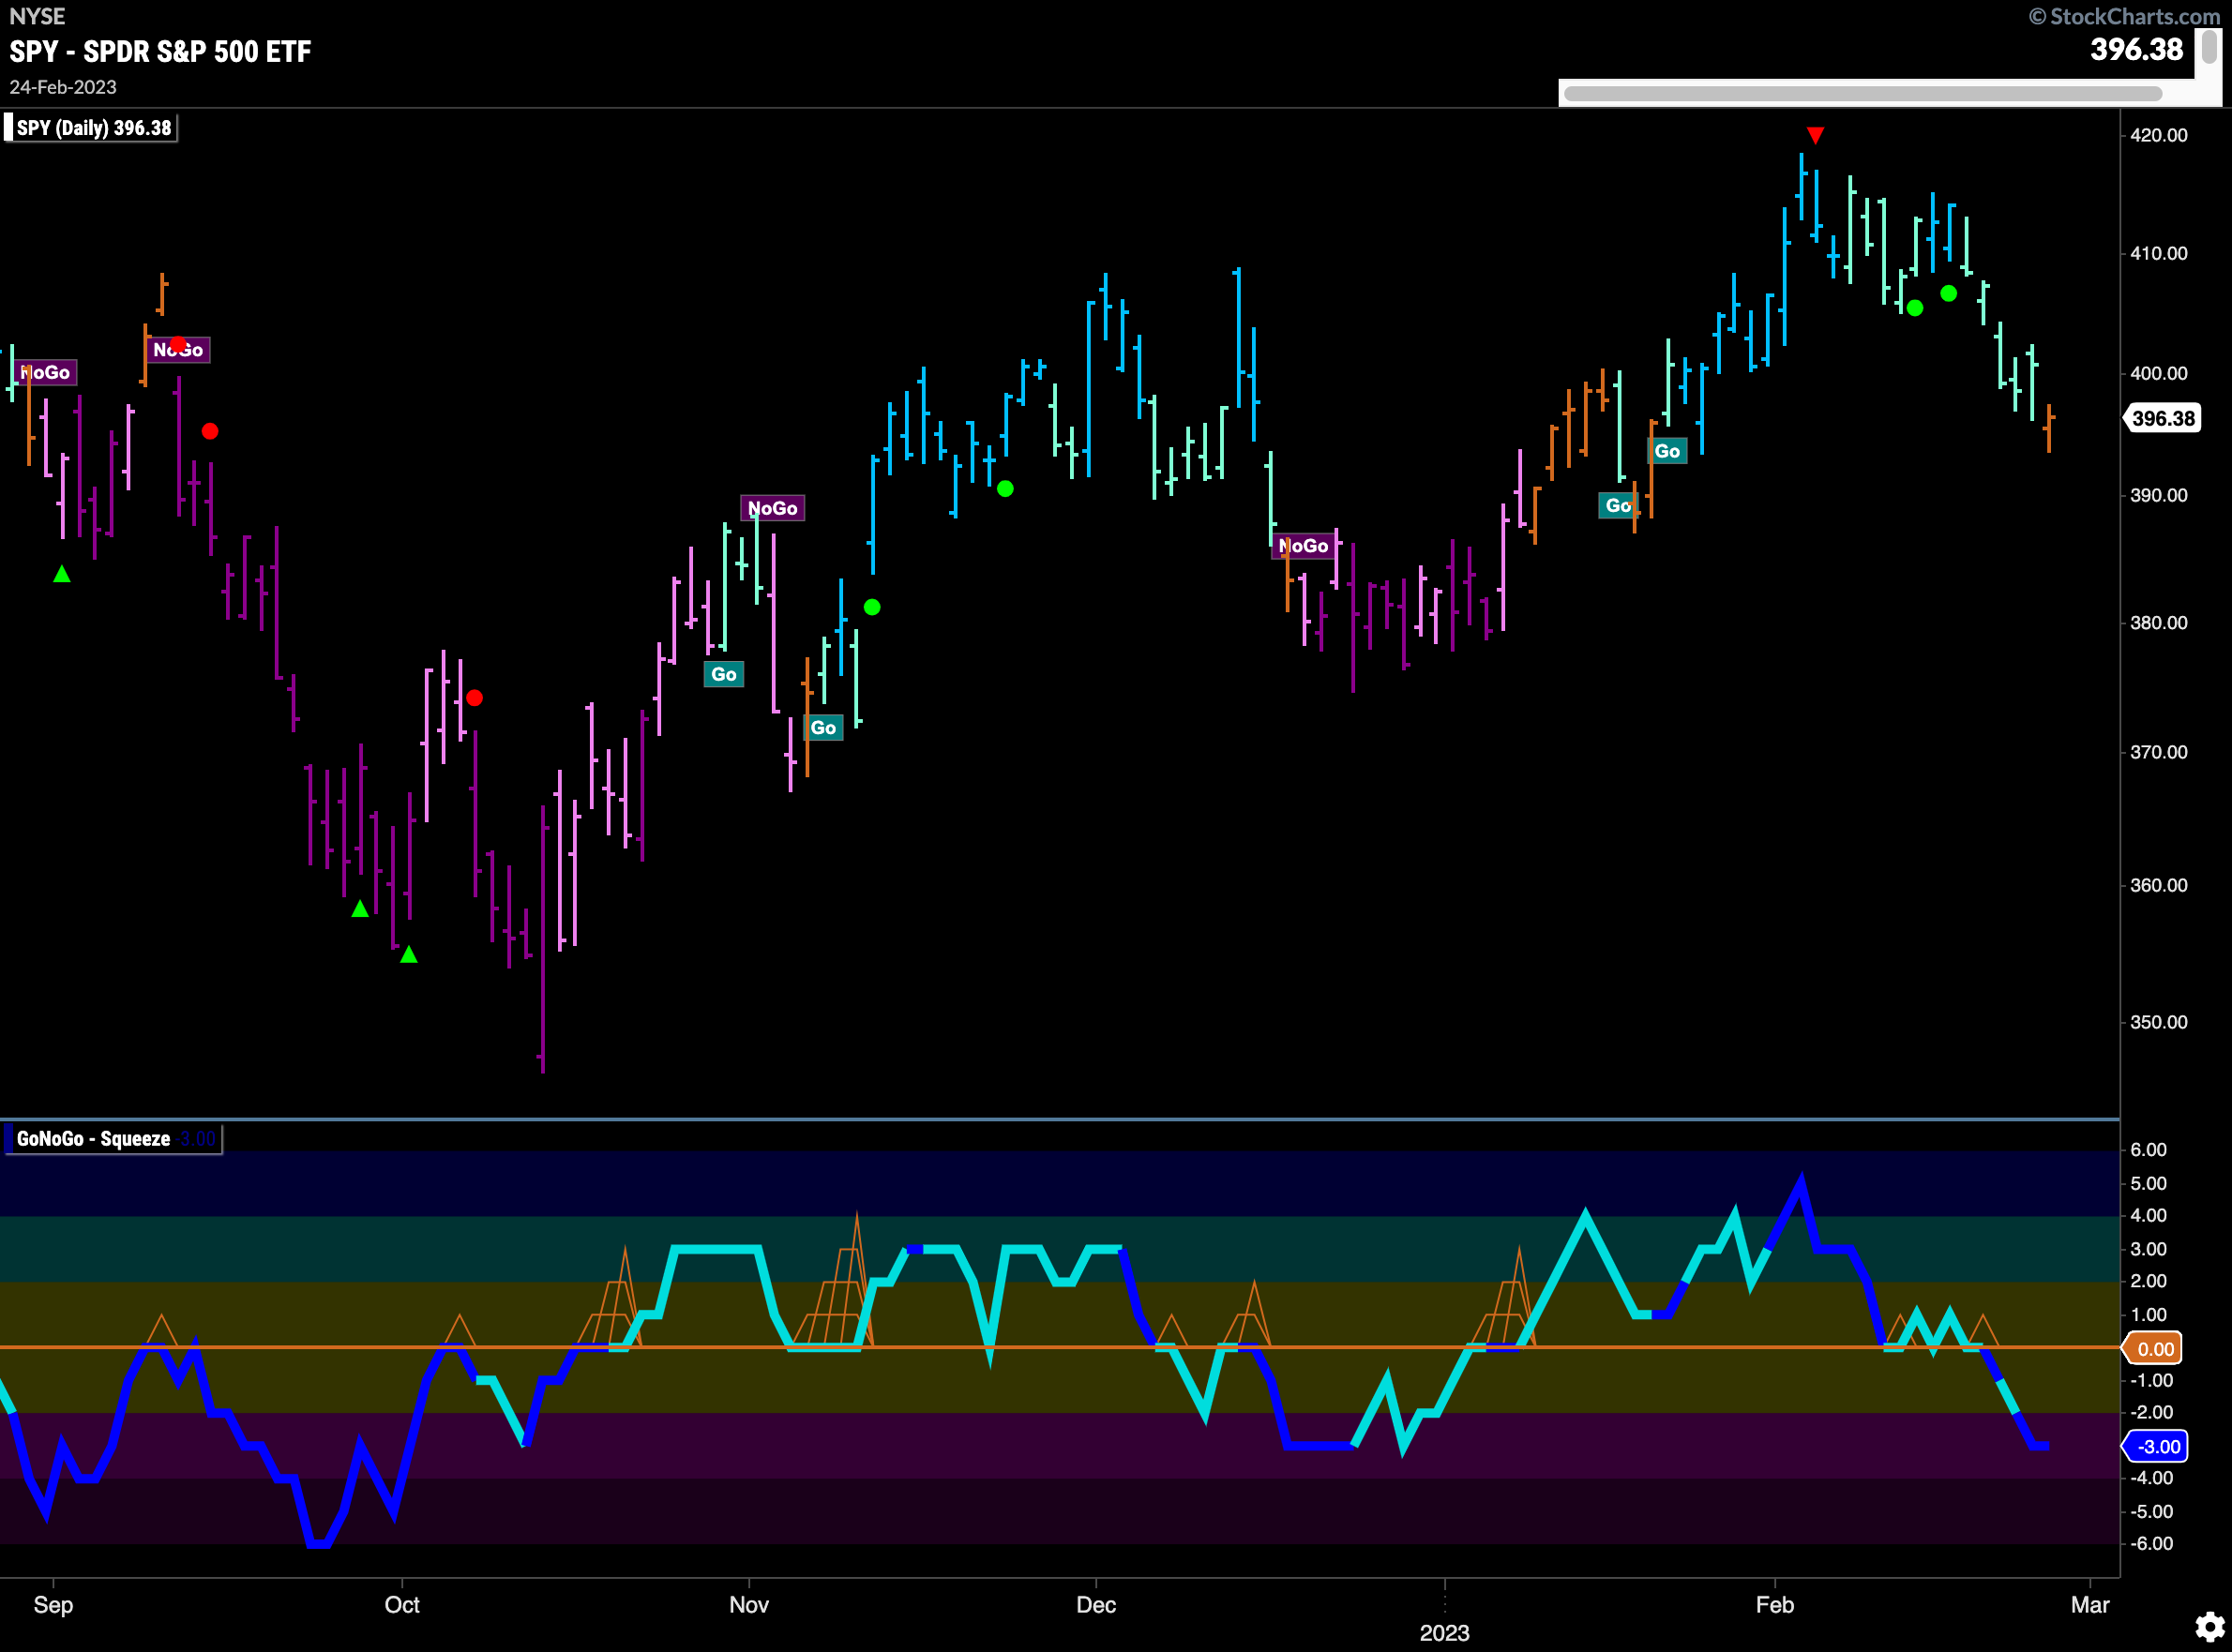Click the Oct label on time axis
Image resolution: width=2232 pixels, height=1652 pixels.
coord(402,1604)
